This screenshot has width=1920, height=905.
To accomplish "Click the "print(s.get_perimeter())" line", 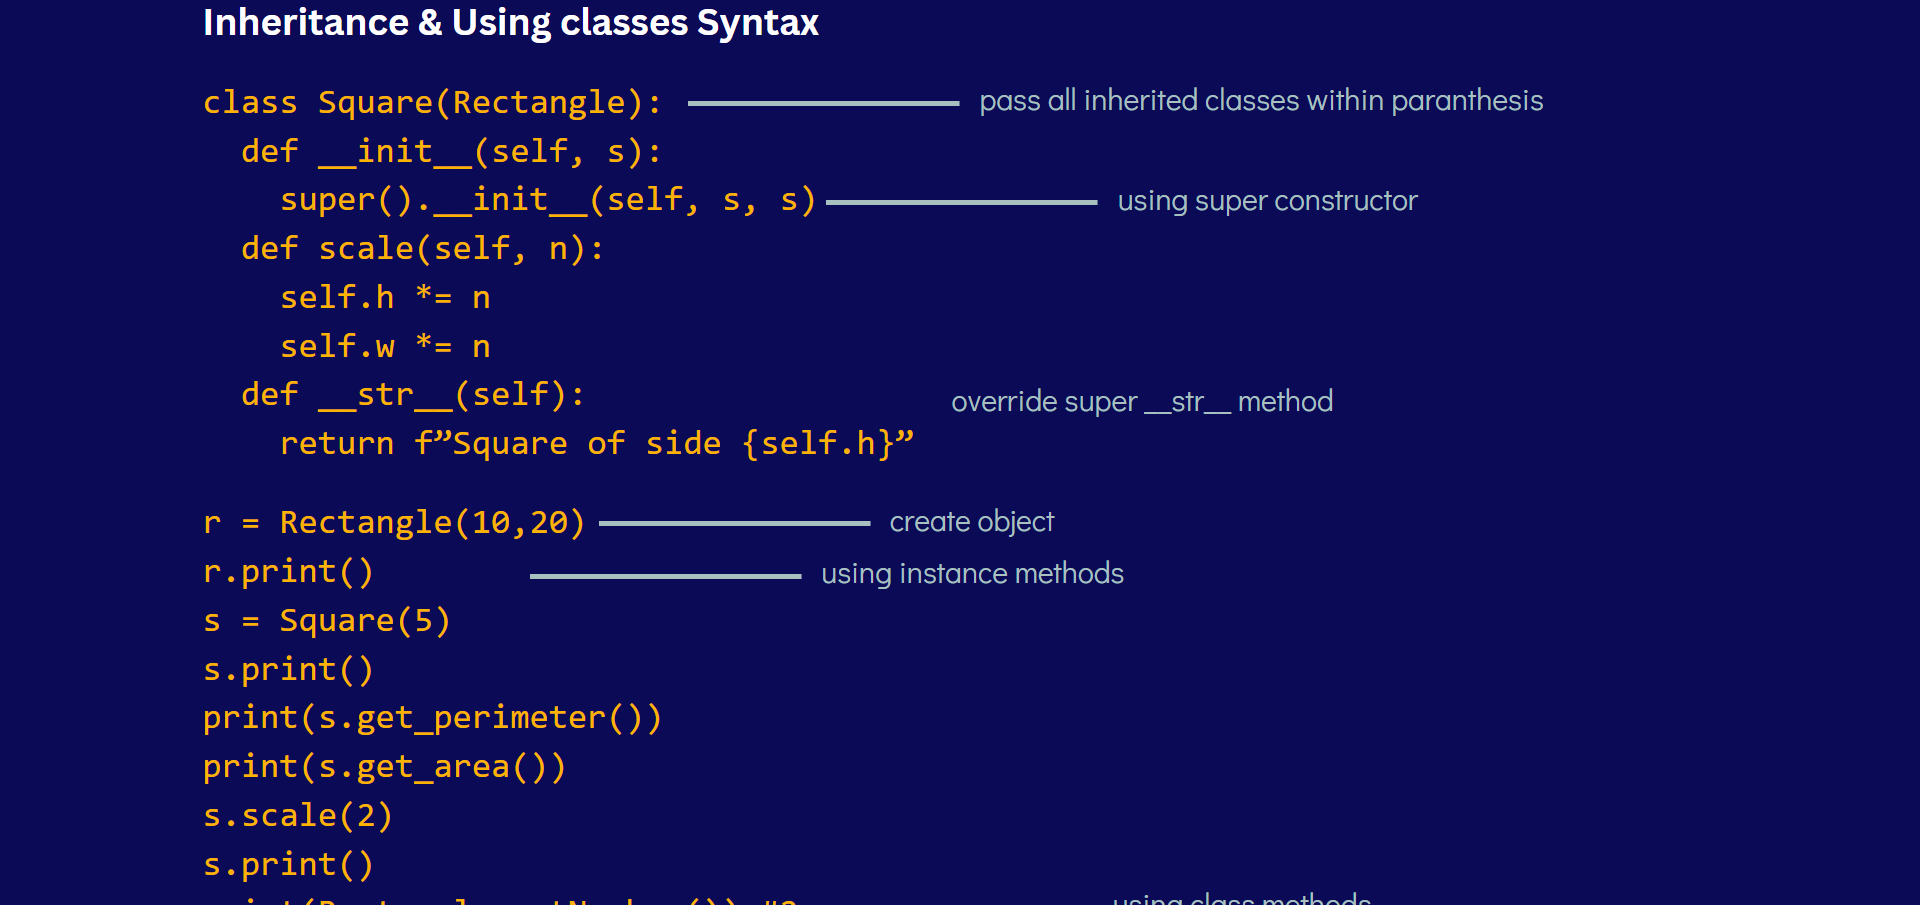I will [432, 718].
